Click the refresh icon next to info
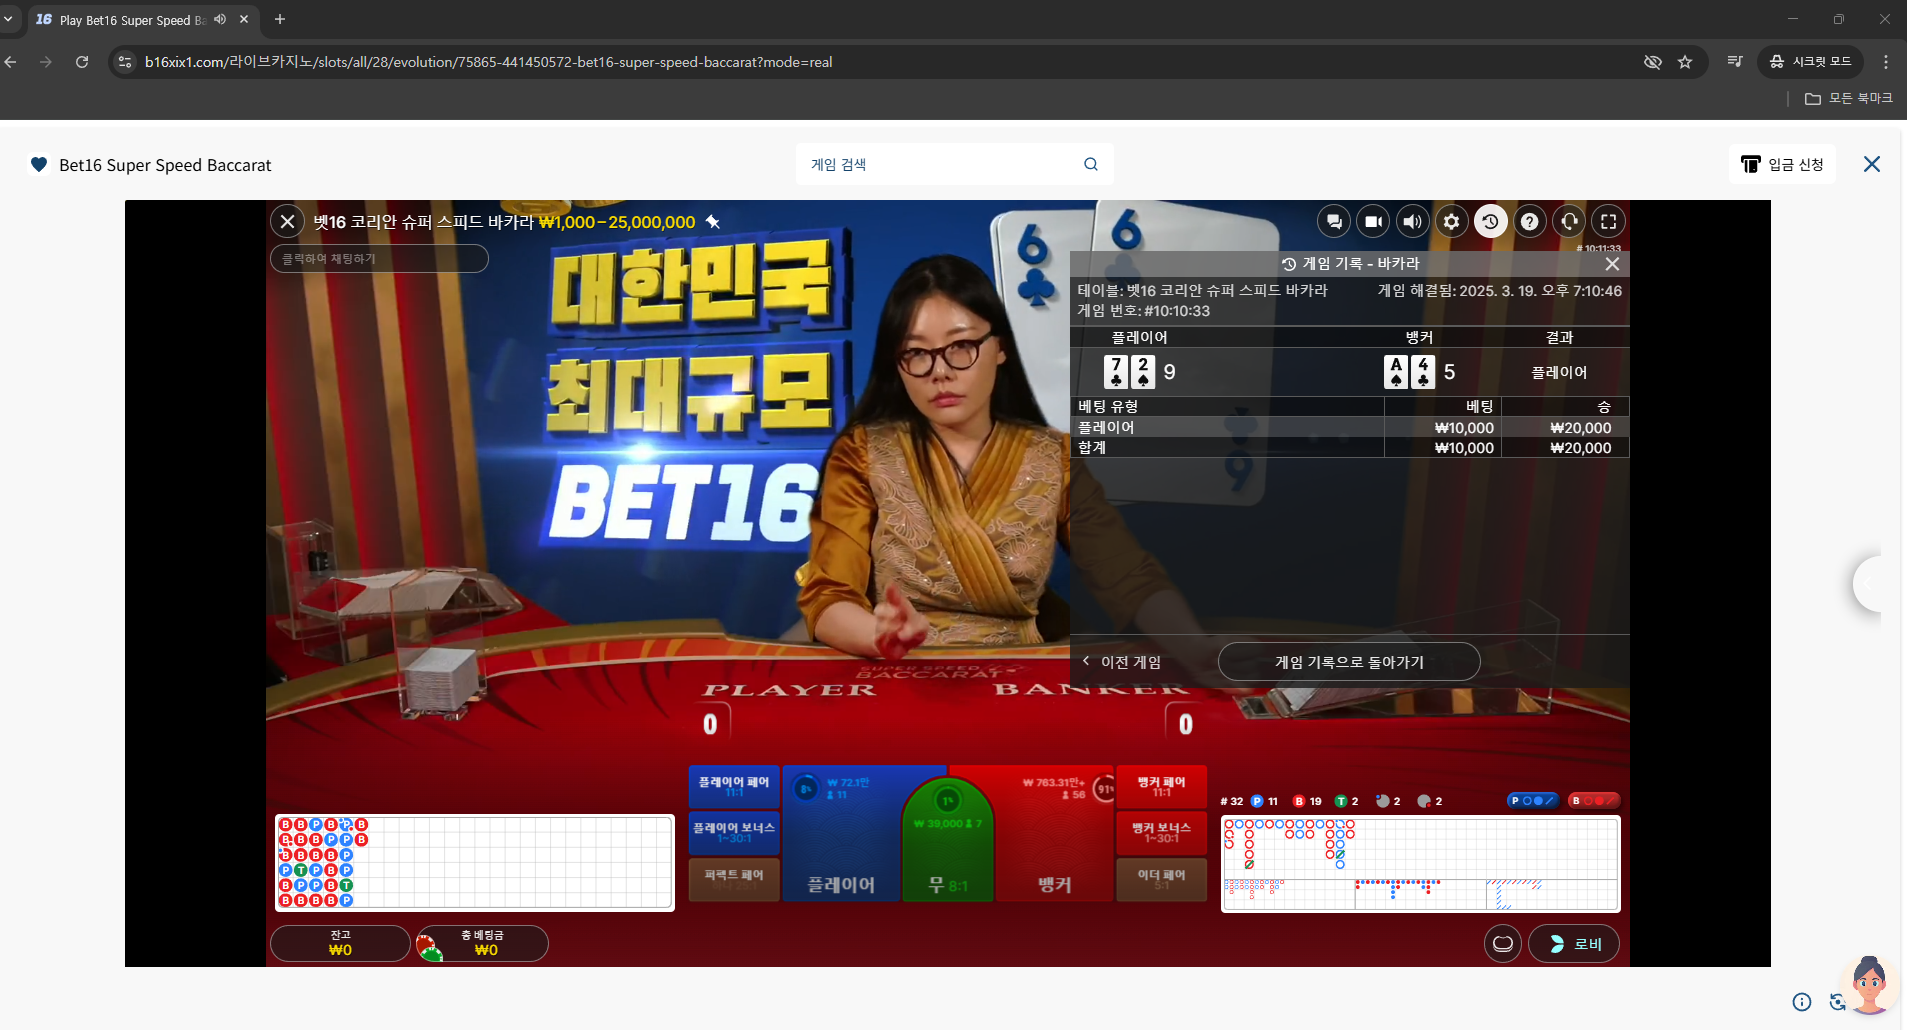Viewport: 1907px width, 1030px height. coord(1836,1002)
